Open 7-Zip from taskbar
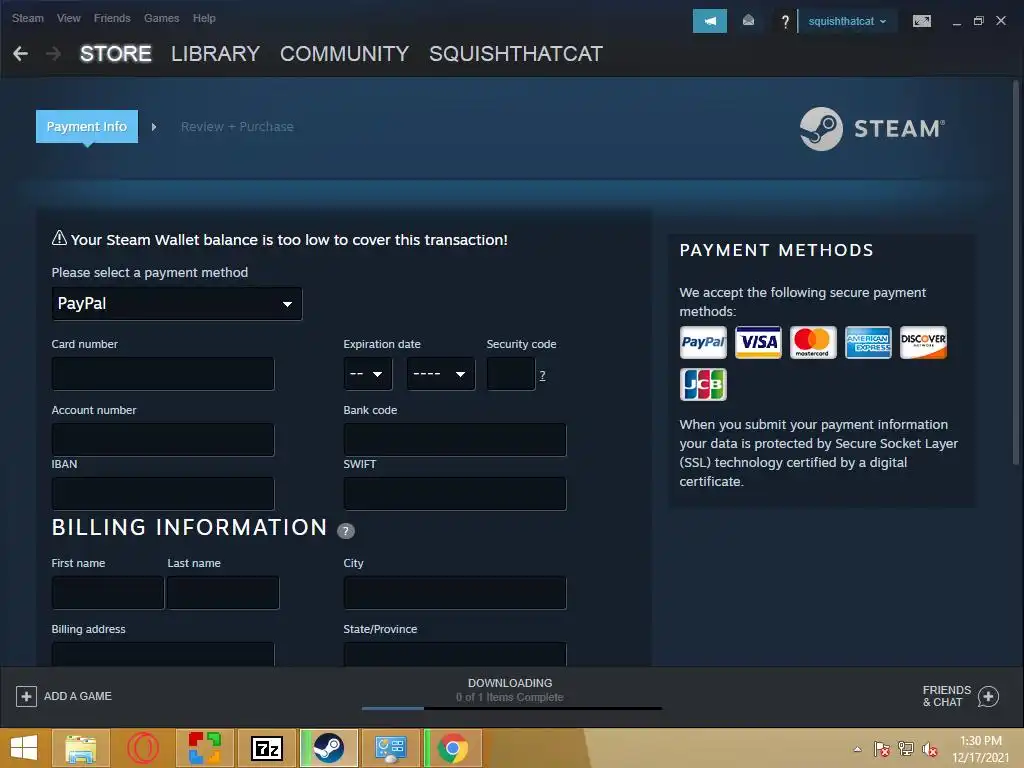This screenshot has width=1024, height=768. click(x=267, y=748)
